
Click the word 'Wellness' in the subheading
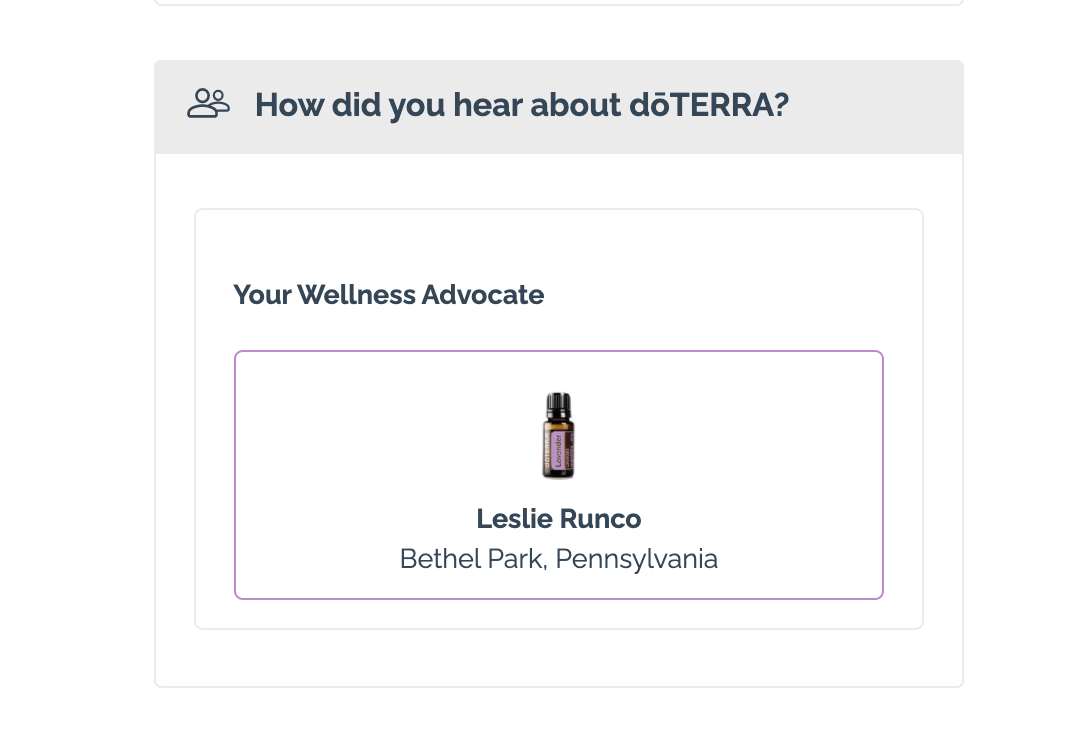357,295
